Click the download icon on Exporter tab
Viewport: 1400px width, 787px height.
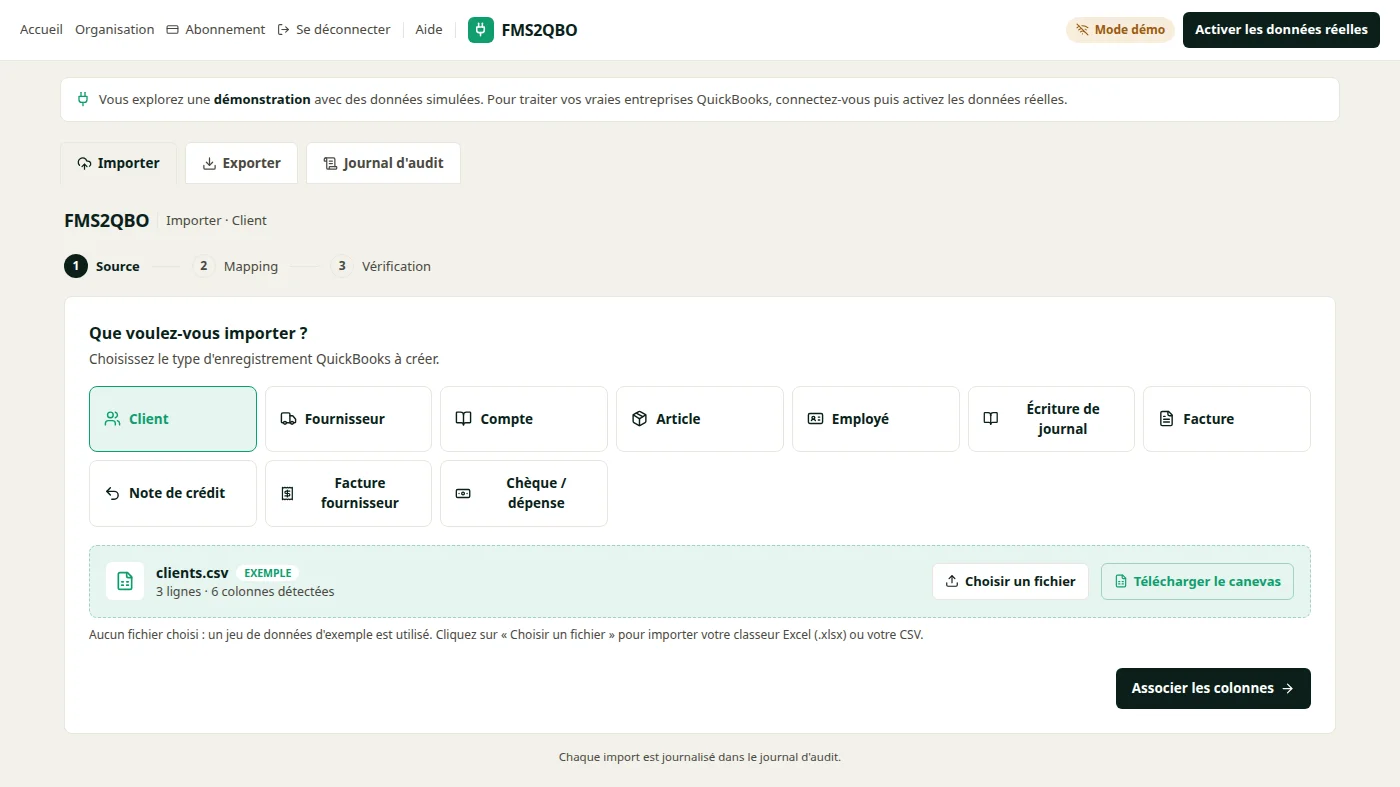[x=209, y=163]
